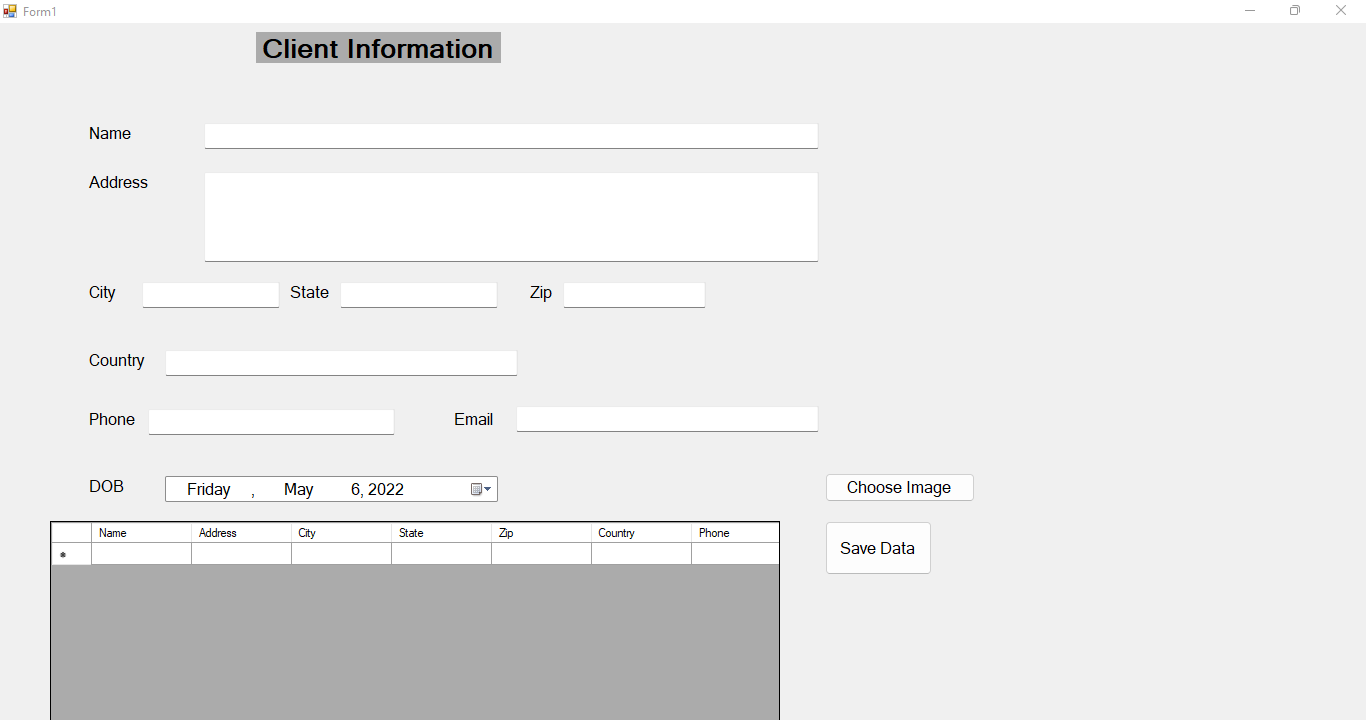Select the Address column header in the grid
The width and height of the screenshot is (1366, 720).
click(241, 532)
